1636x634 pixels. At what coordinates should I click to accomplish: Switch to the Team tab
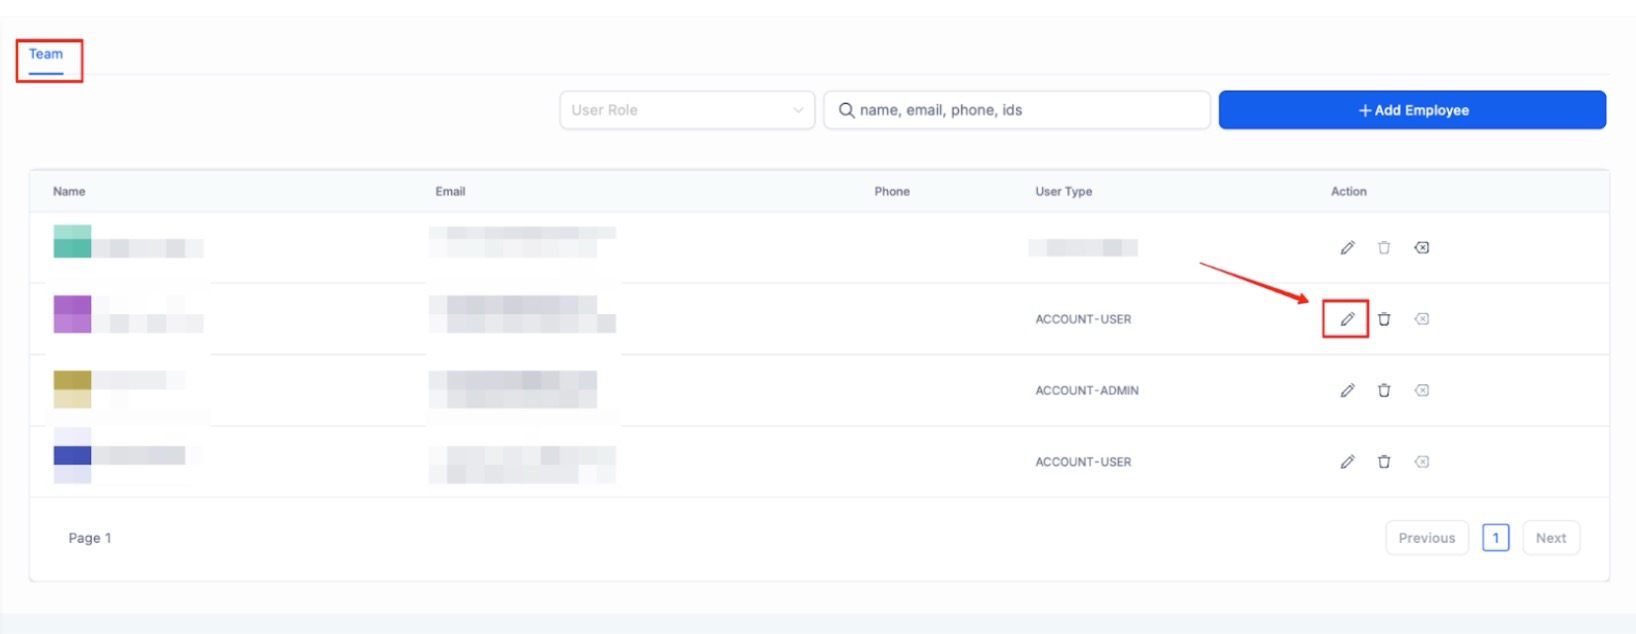point(46,54)
